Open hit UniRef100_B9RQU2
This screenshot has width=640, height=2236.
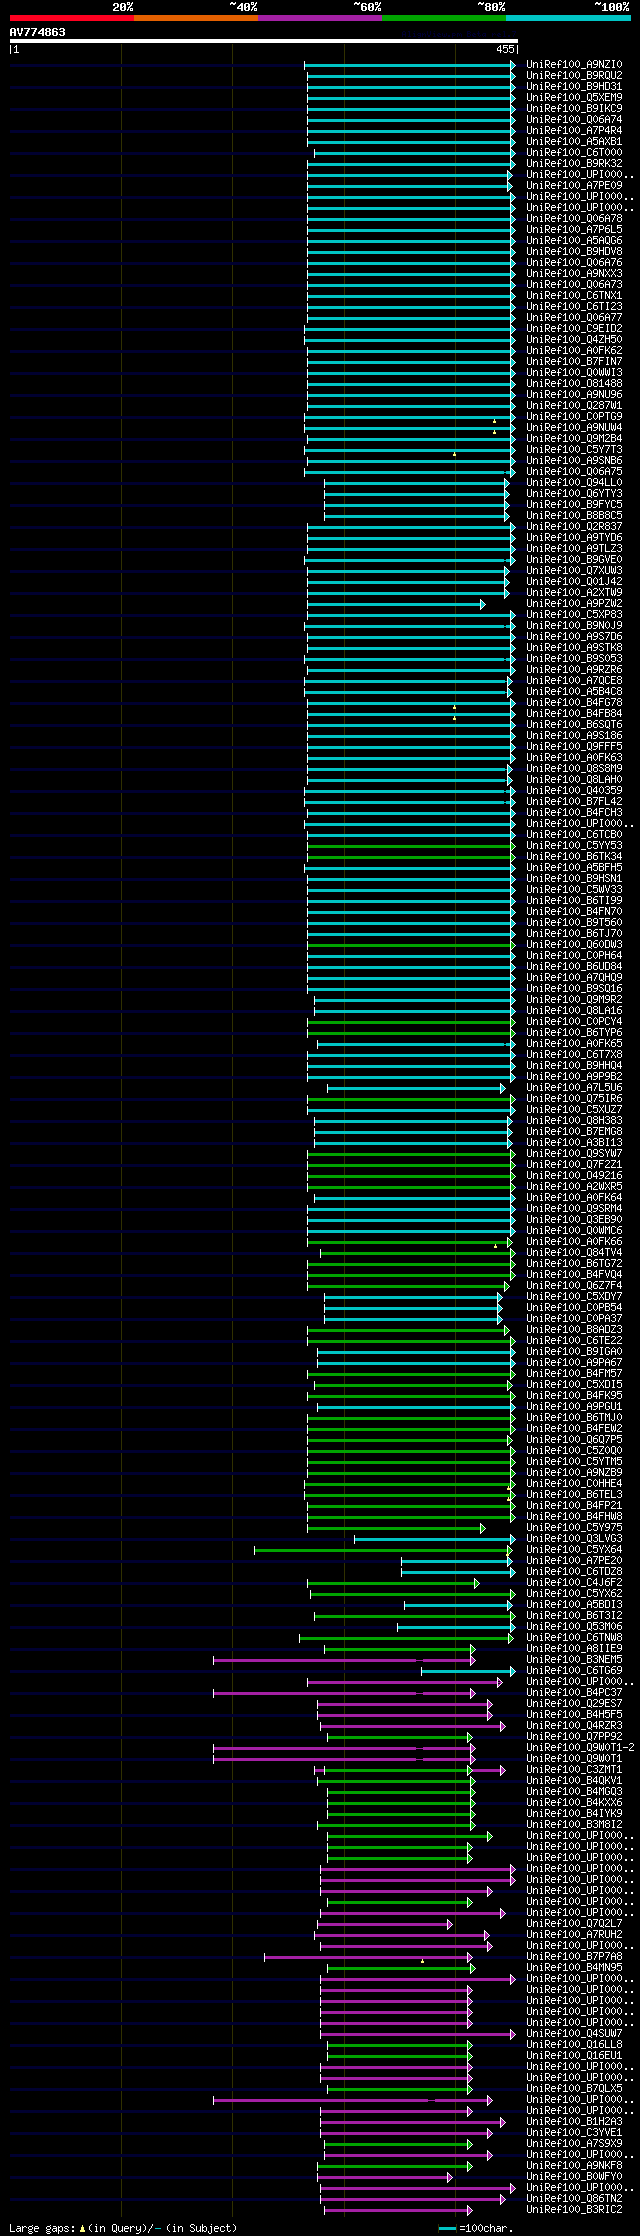[574, 76]
